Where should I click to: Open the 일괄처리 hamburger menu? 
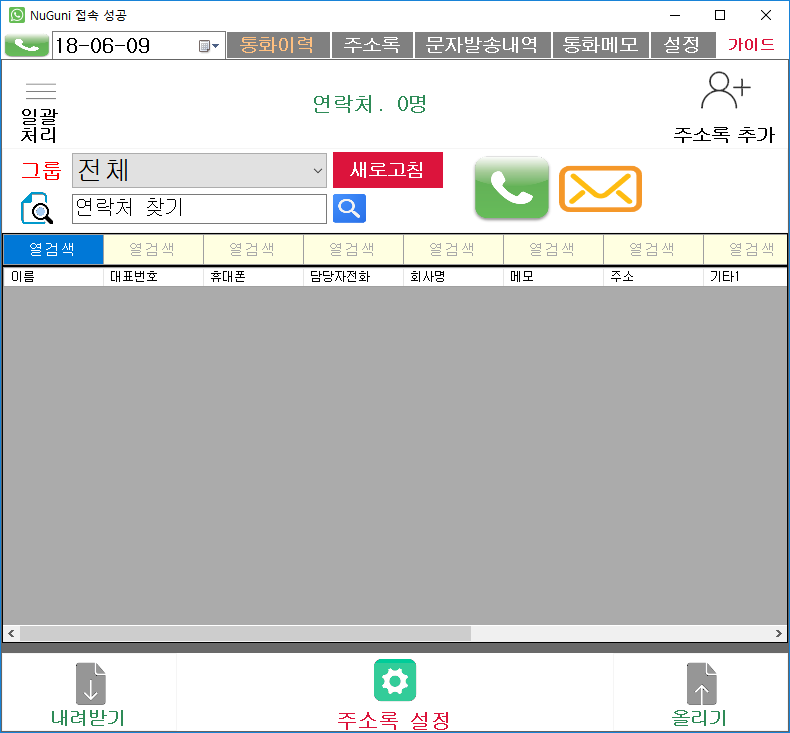pos(40,92)
